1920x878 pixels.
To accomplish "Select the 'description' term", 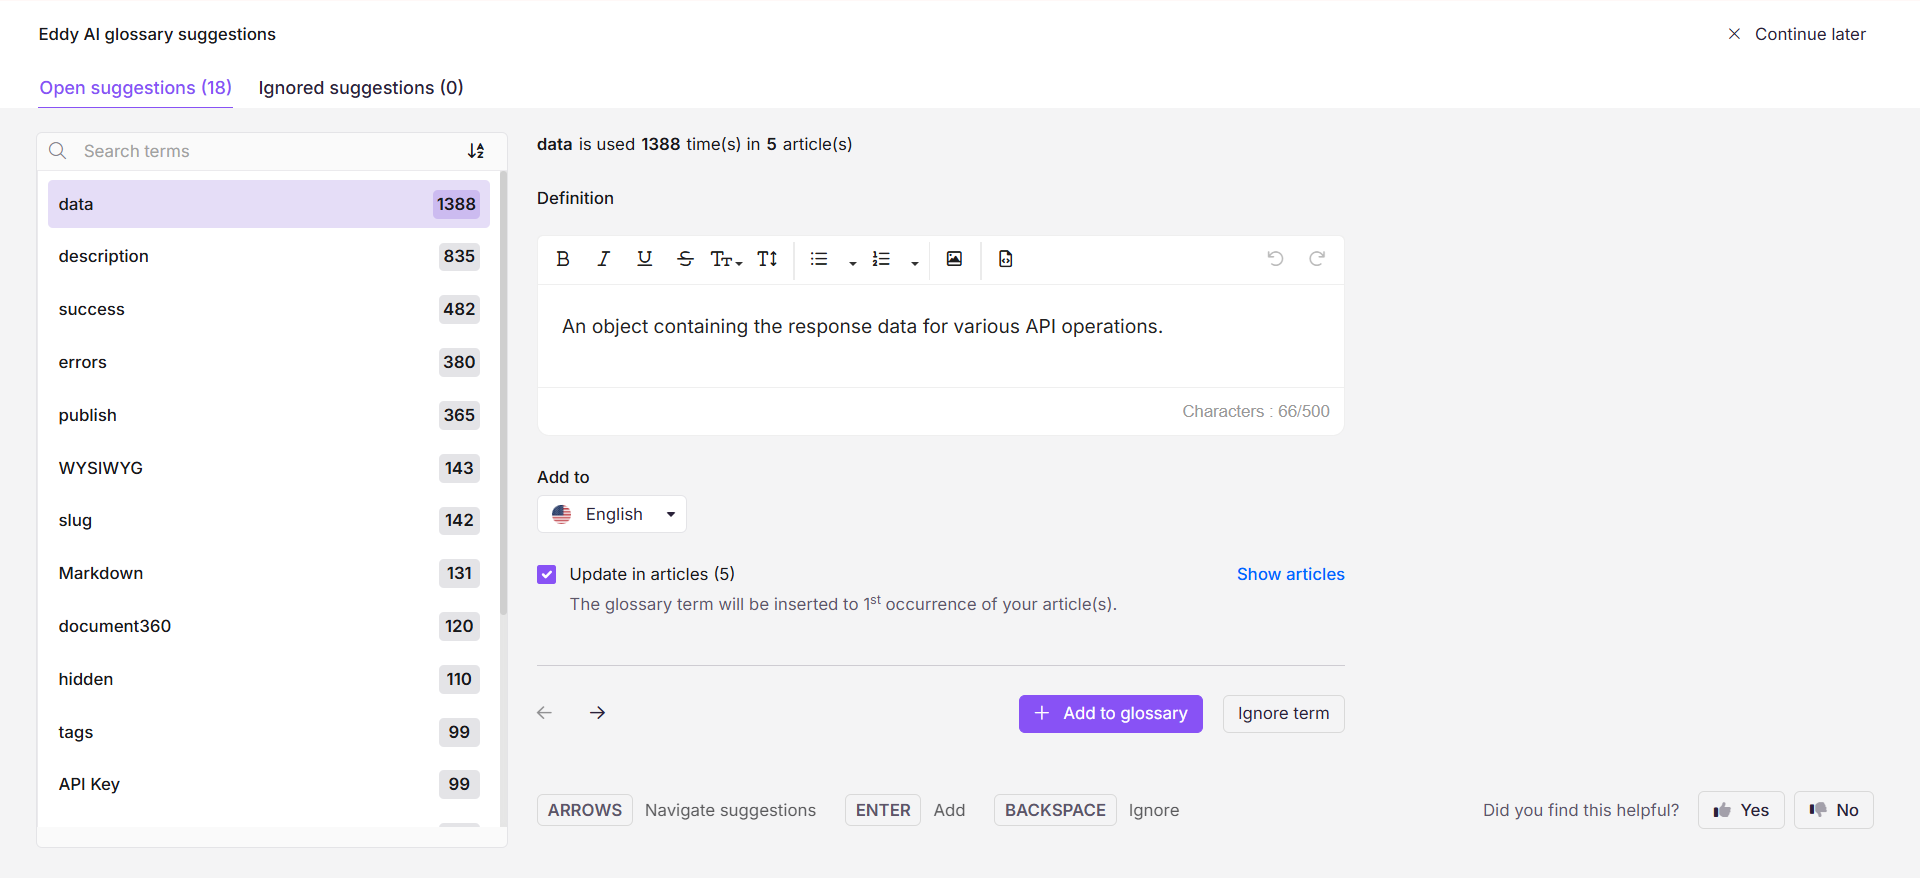I will coord(269,257).
